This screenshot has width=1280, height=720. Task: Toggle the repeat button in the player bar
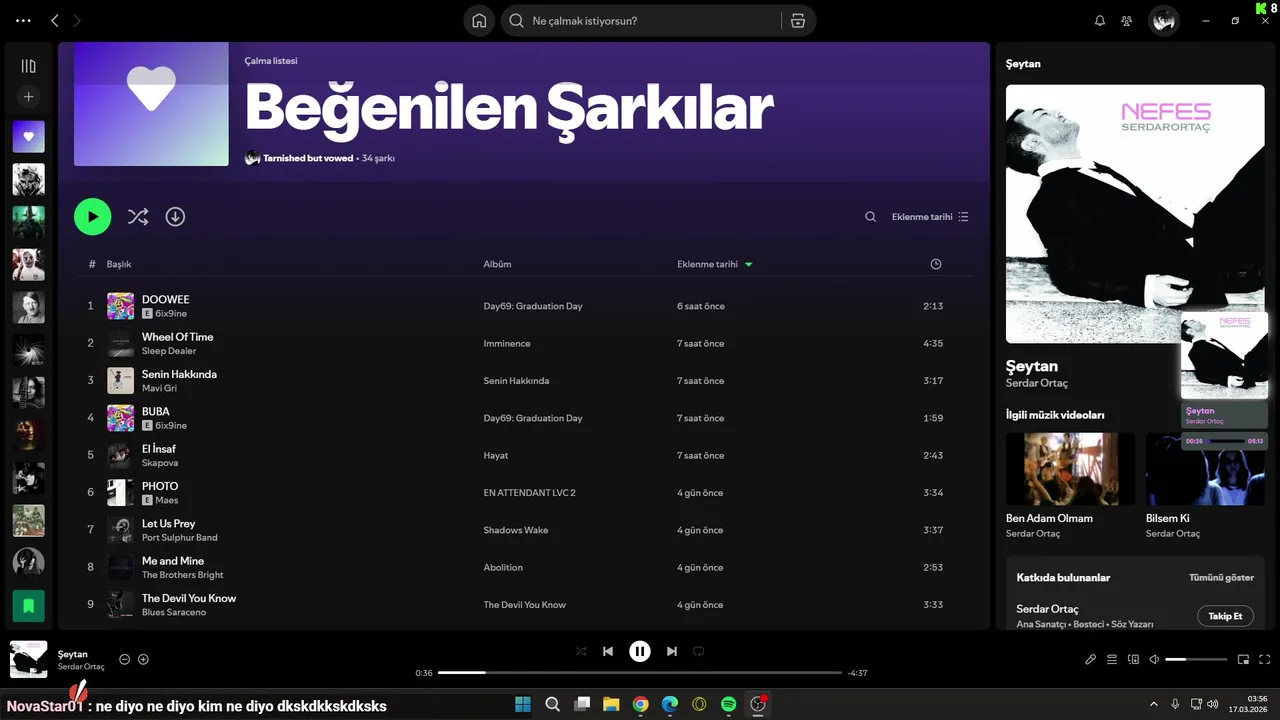[x=699, y=651]
